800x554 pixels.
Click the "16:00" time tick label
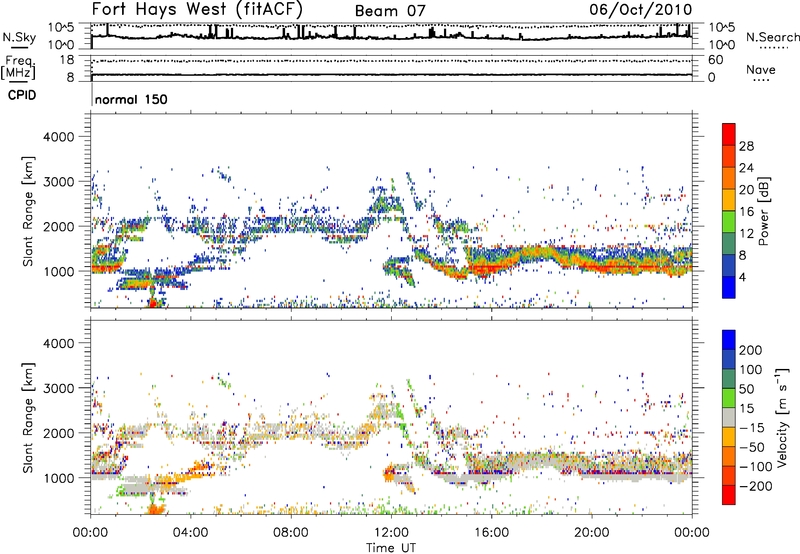pos(492,533)
